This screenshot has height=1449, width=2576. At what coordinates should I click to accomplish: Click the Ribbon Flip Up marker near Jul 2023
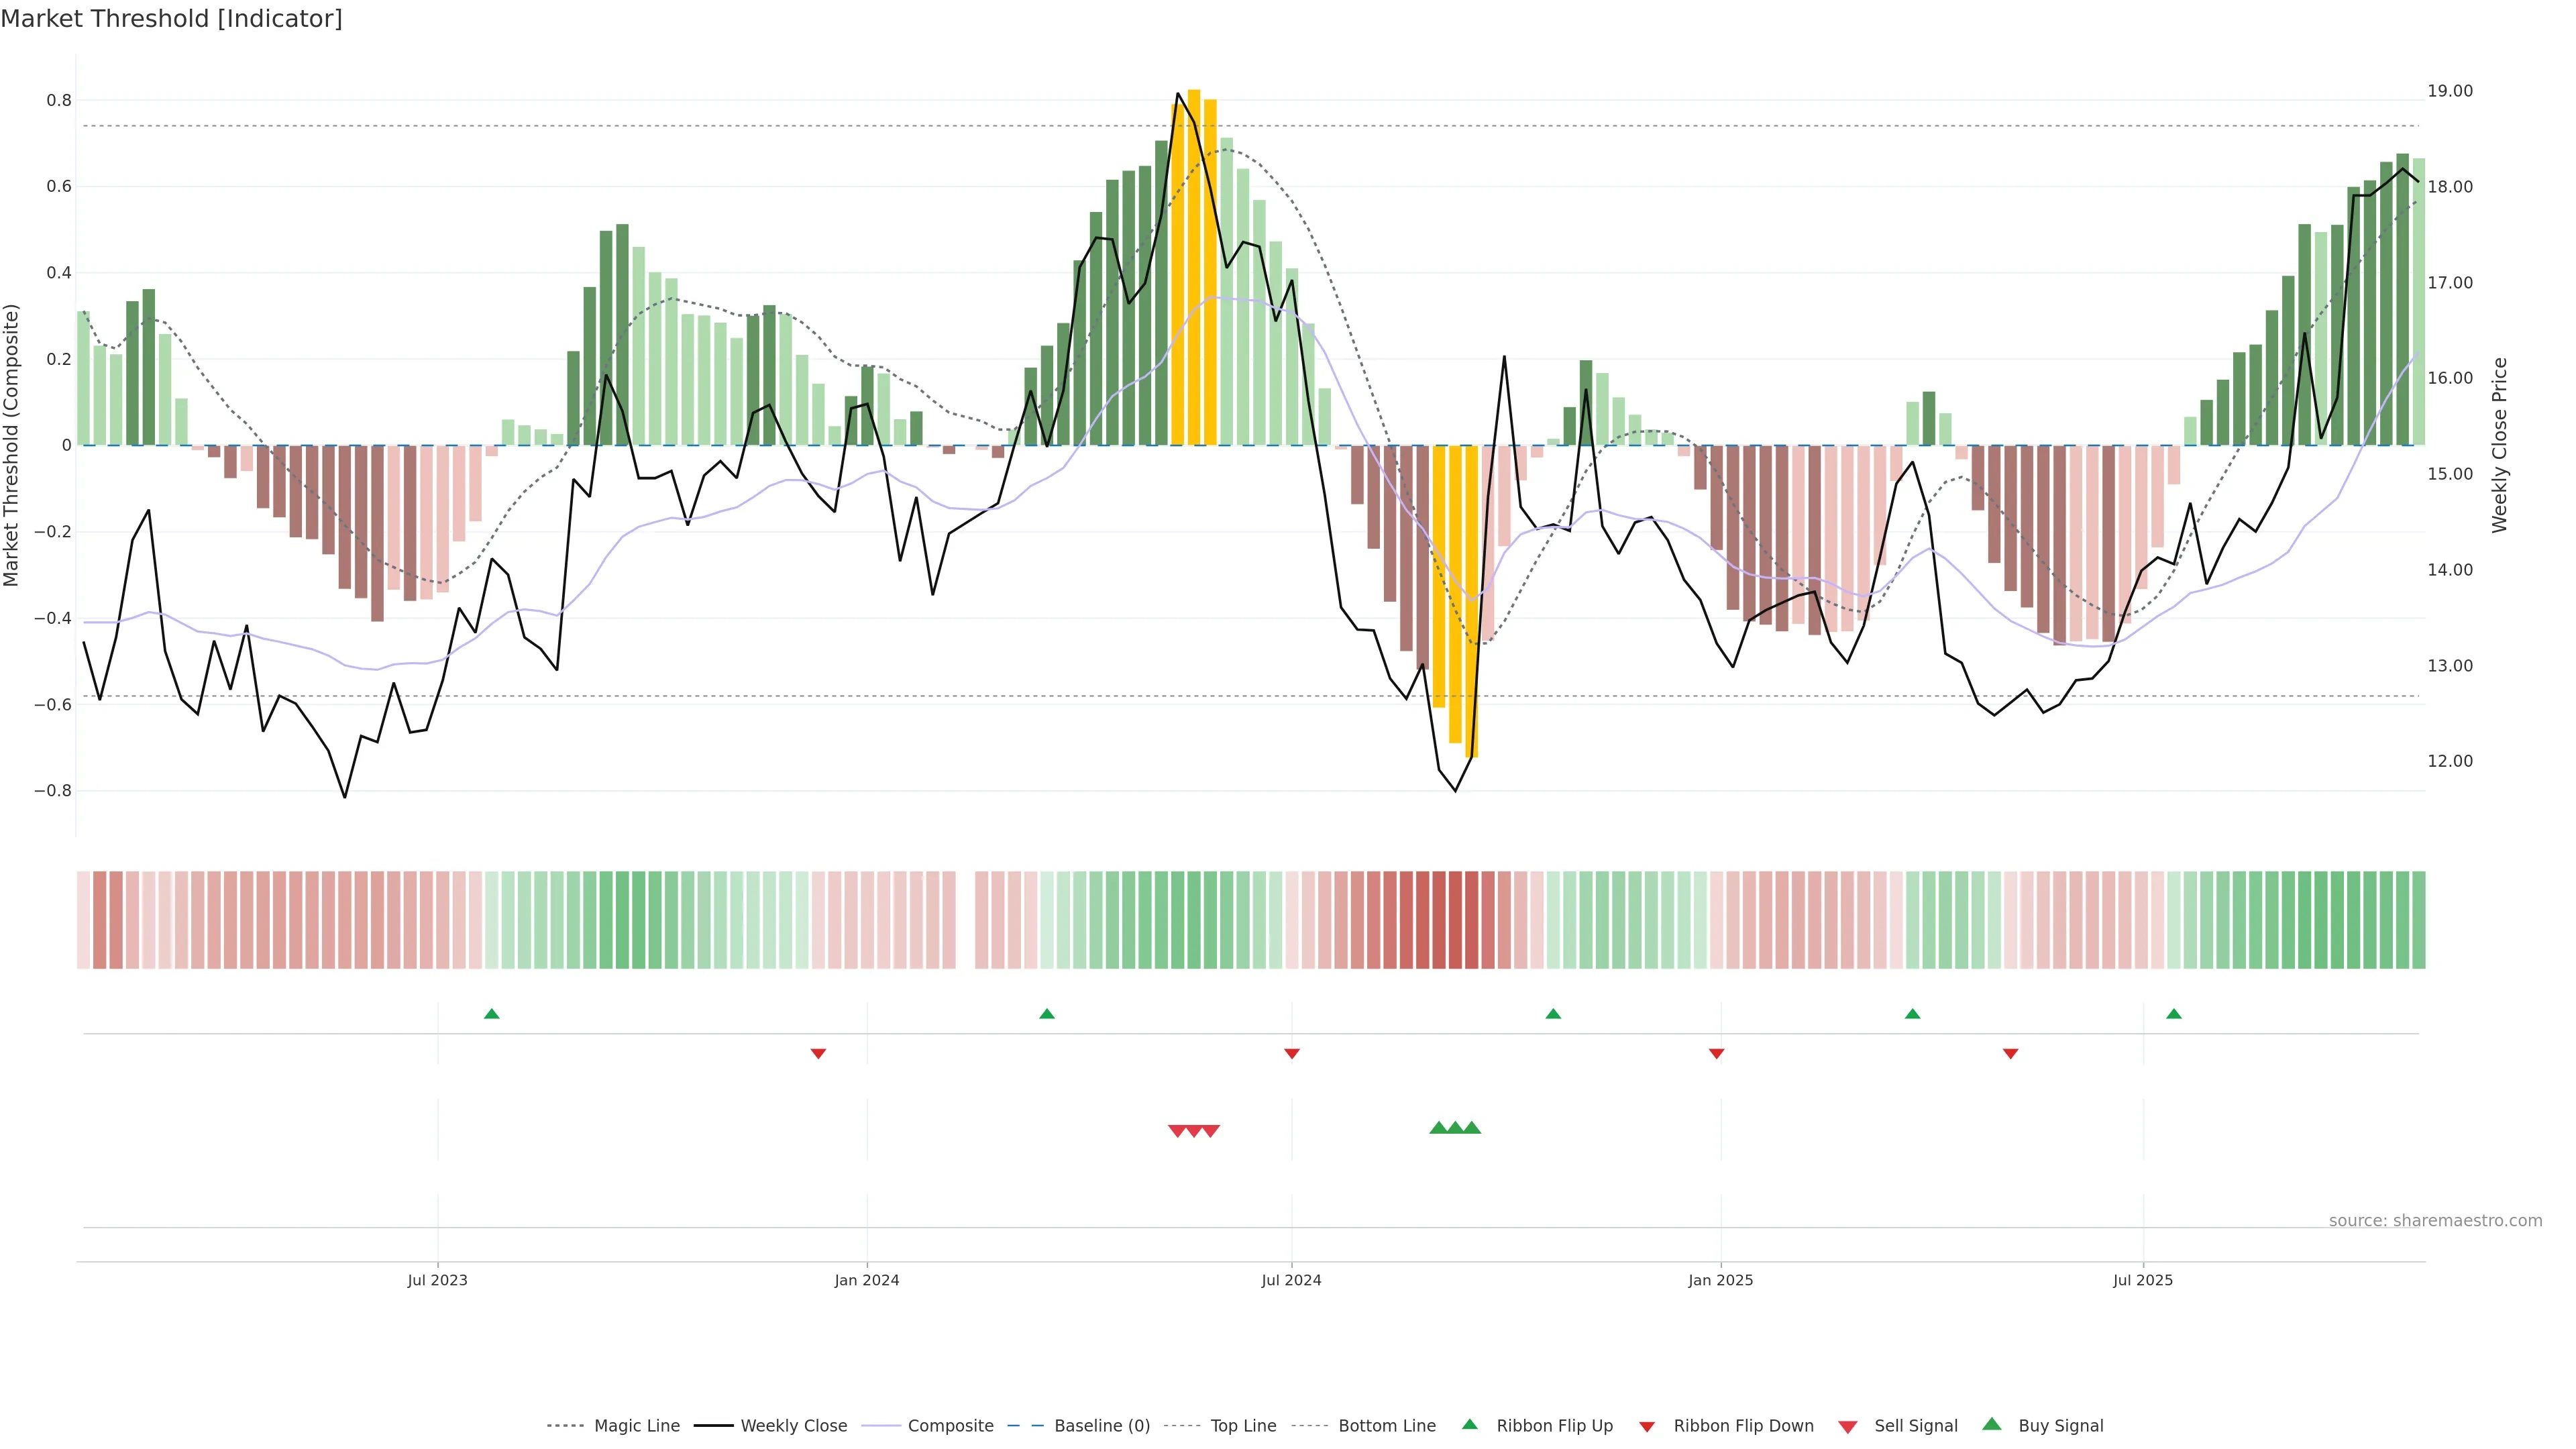(491, 1014)
